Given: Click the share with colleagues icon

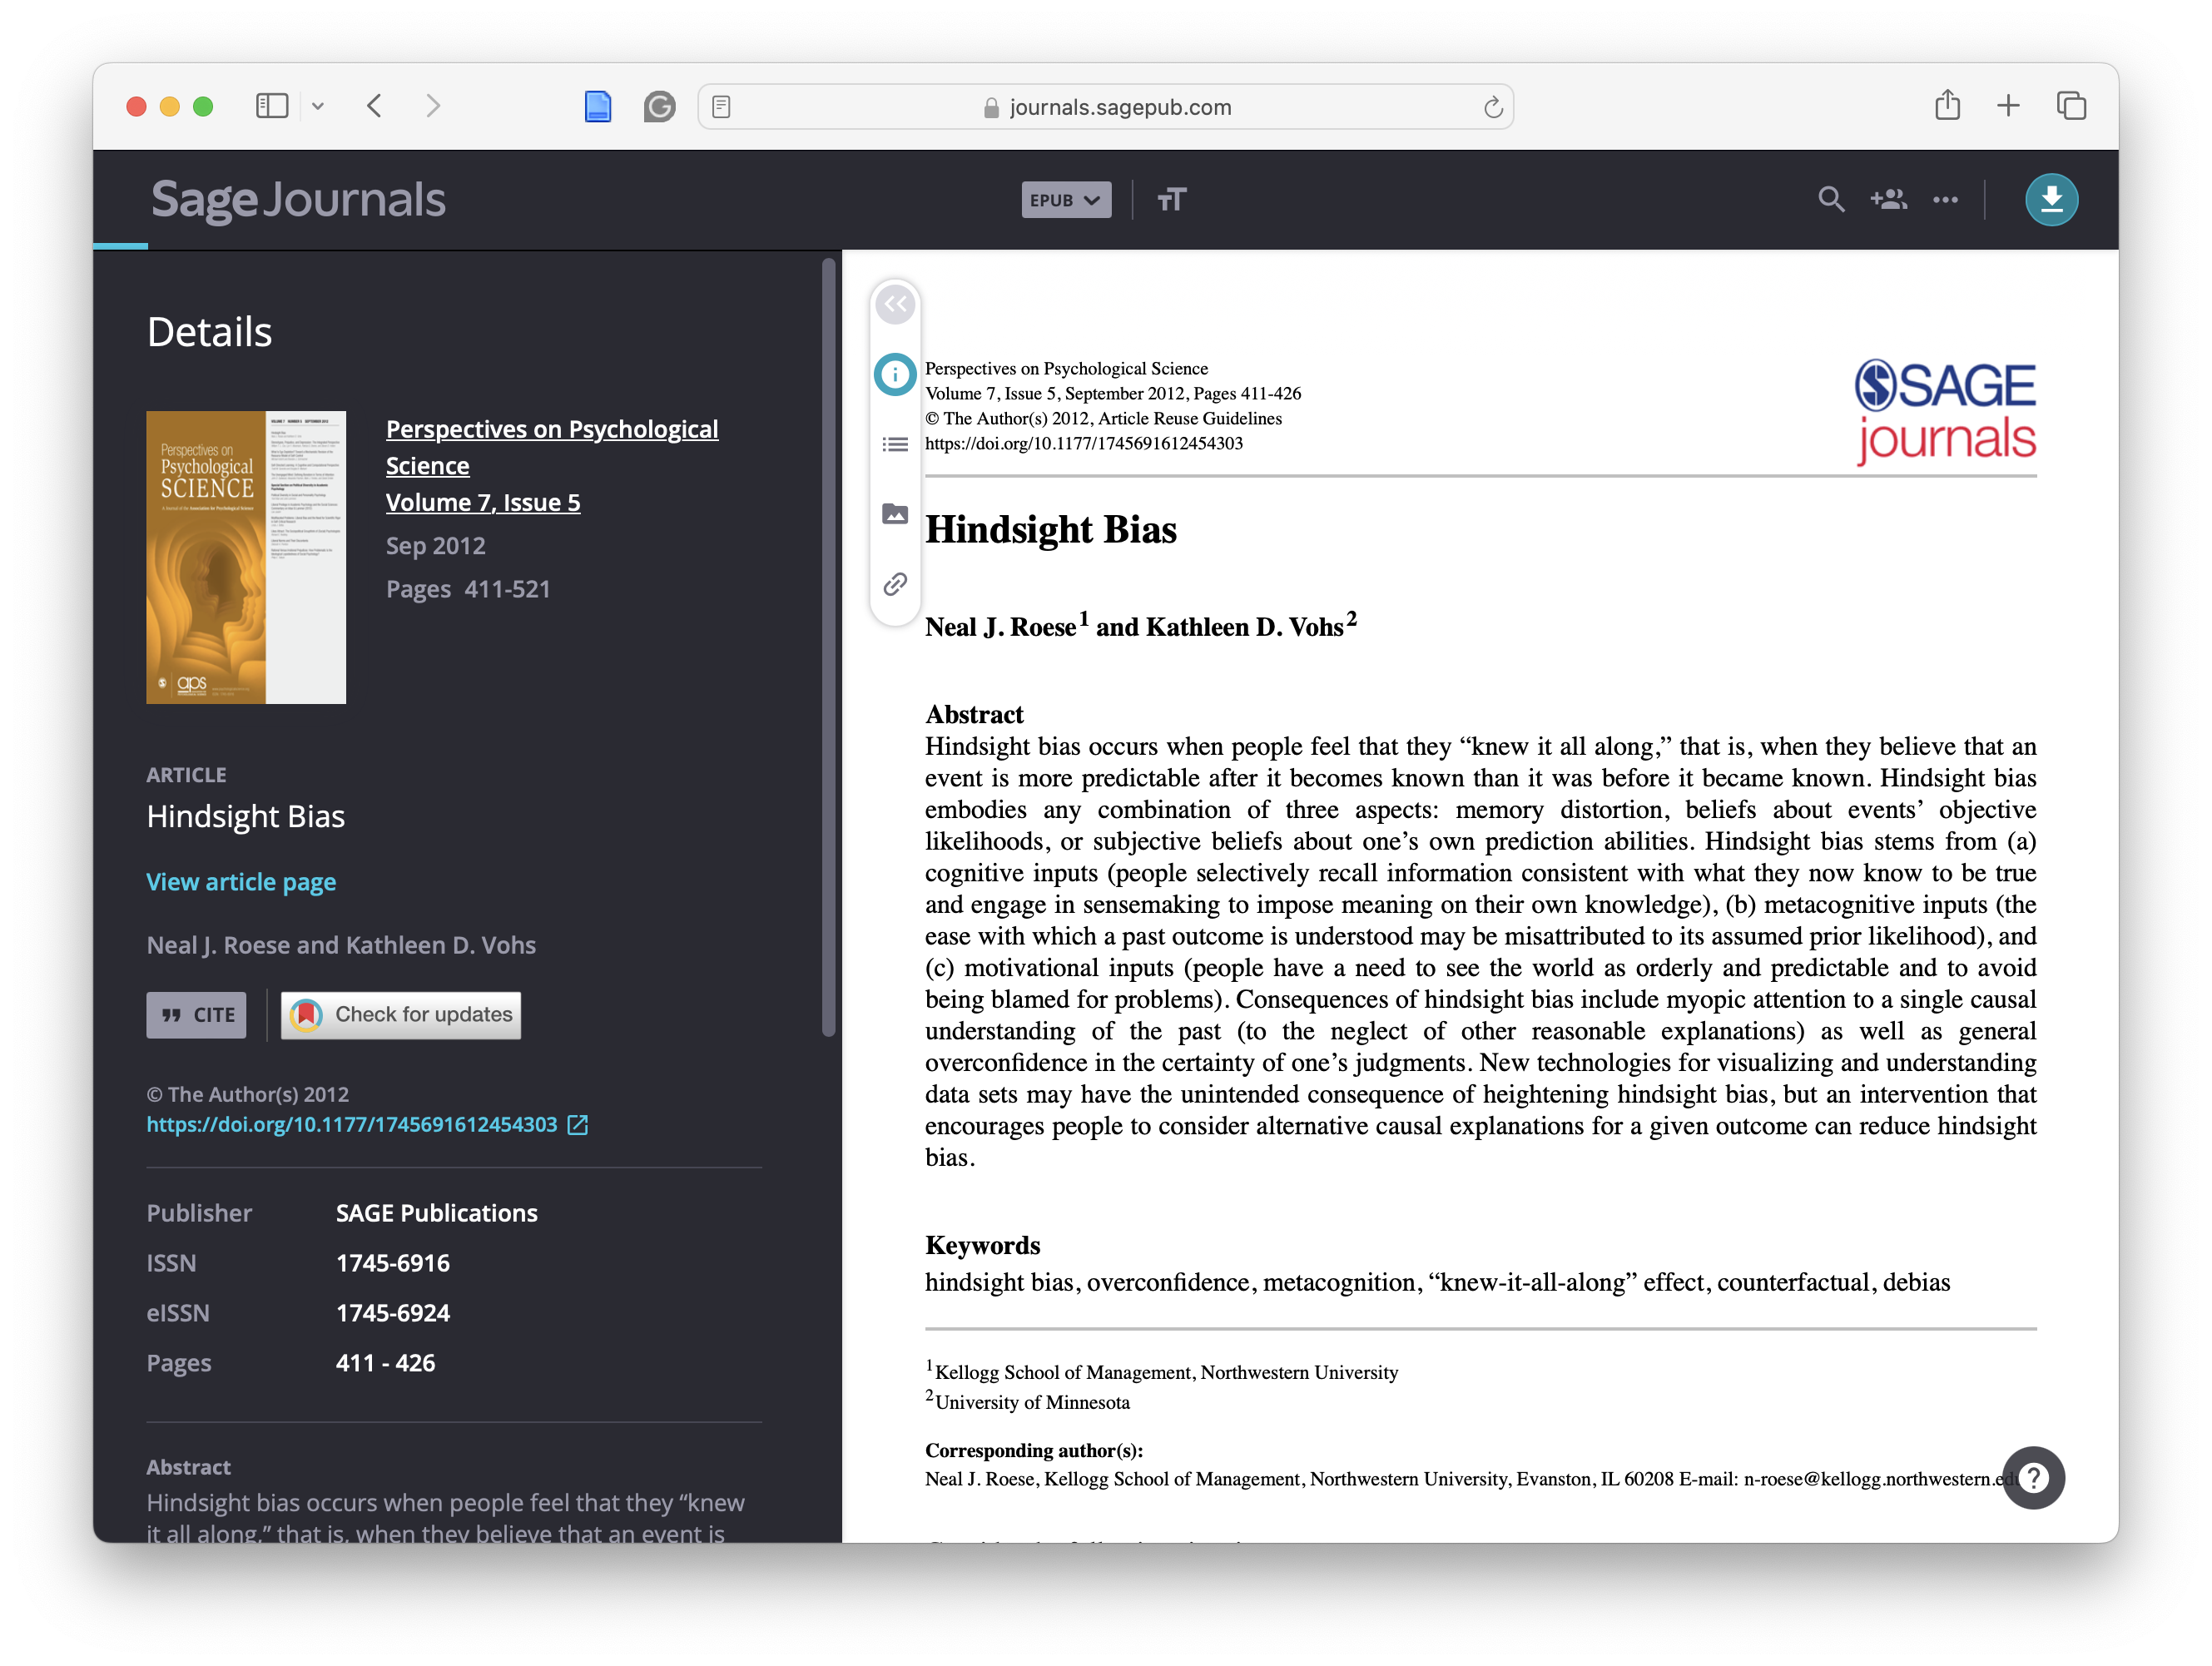Looking at the screenshot, I should pyautogui.click(x=1888, y=200).
